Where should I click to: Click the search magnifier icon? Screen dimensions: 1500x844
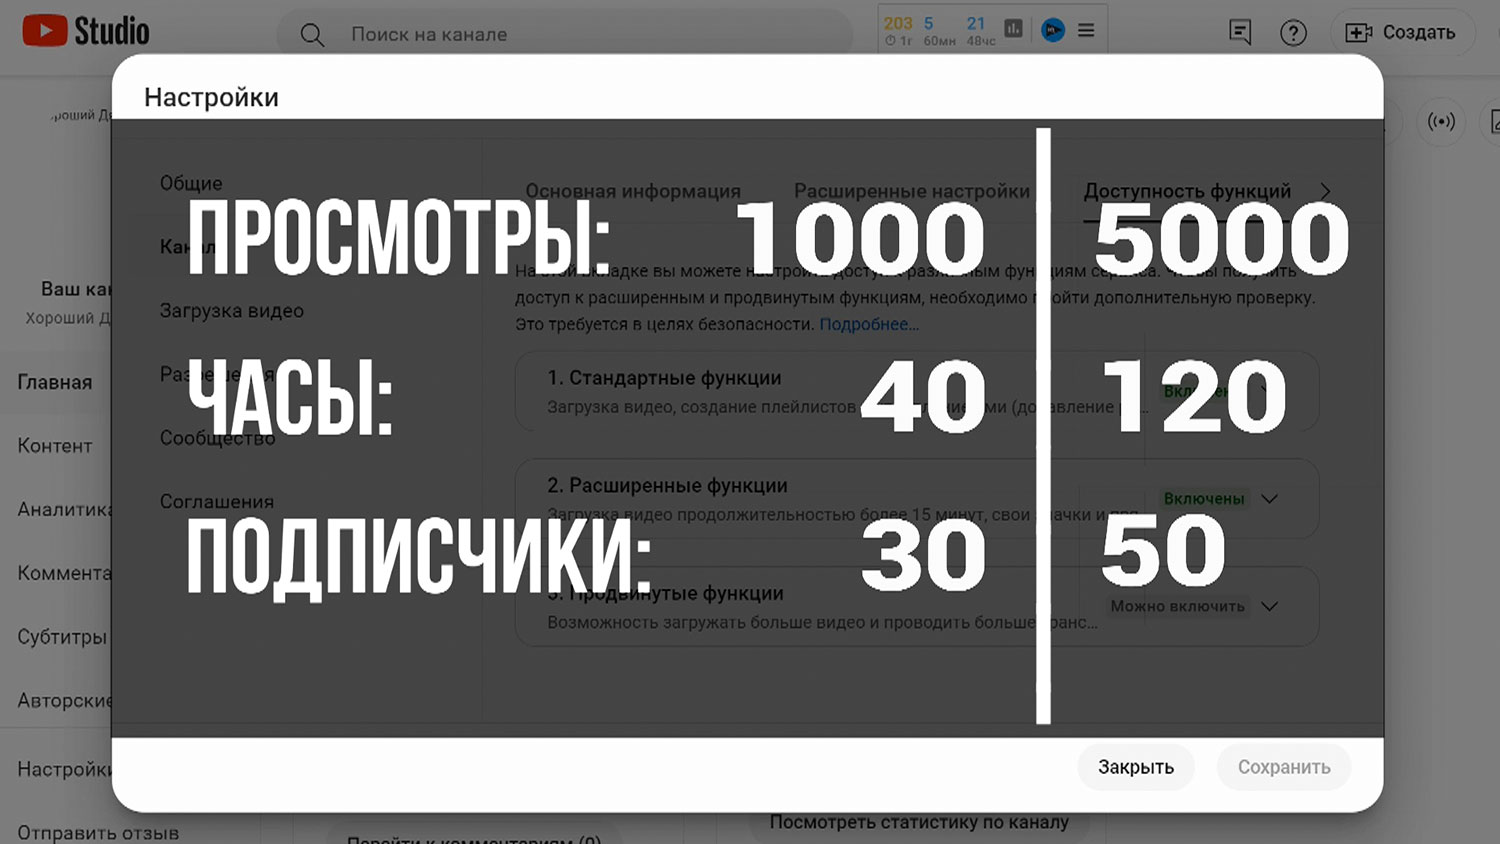coord(312,35)
